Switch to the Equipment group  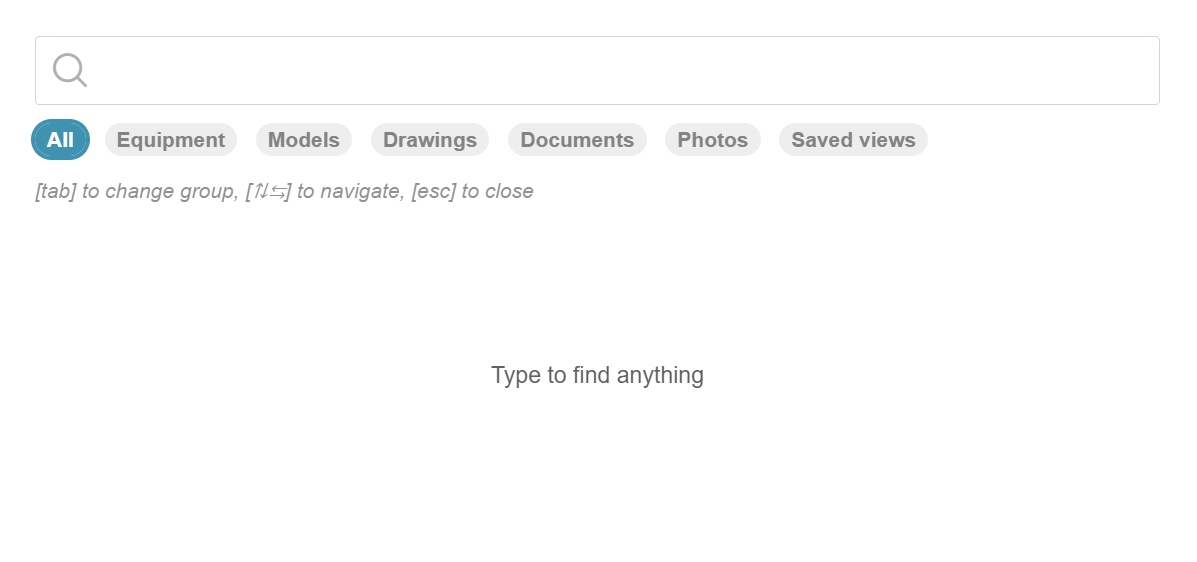coord(170,140)
